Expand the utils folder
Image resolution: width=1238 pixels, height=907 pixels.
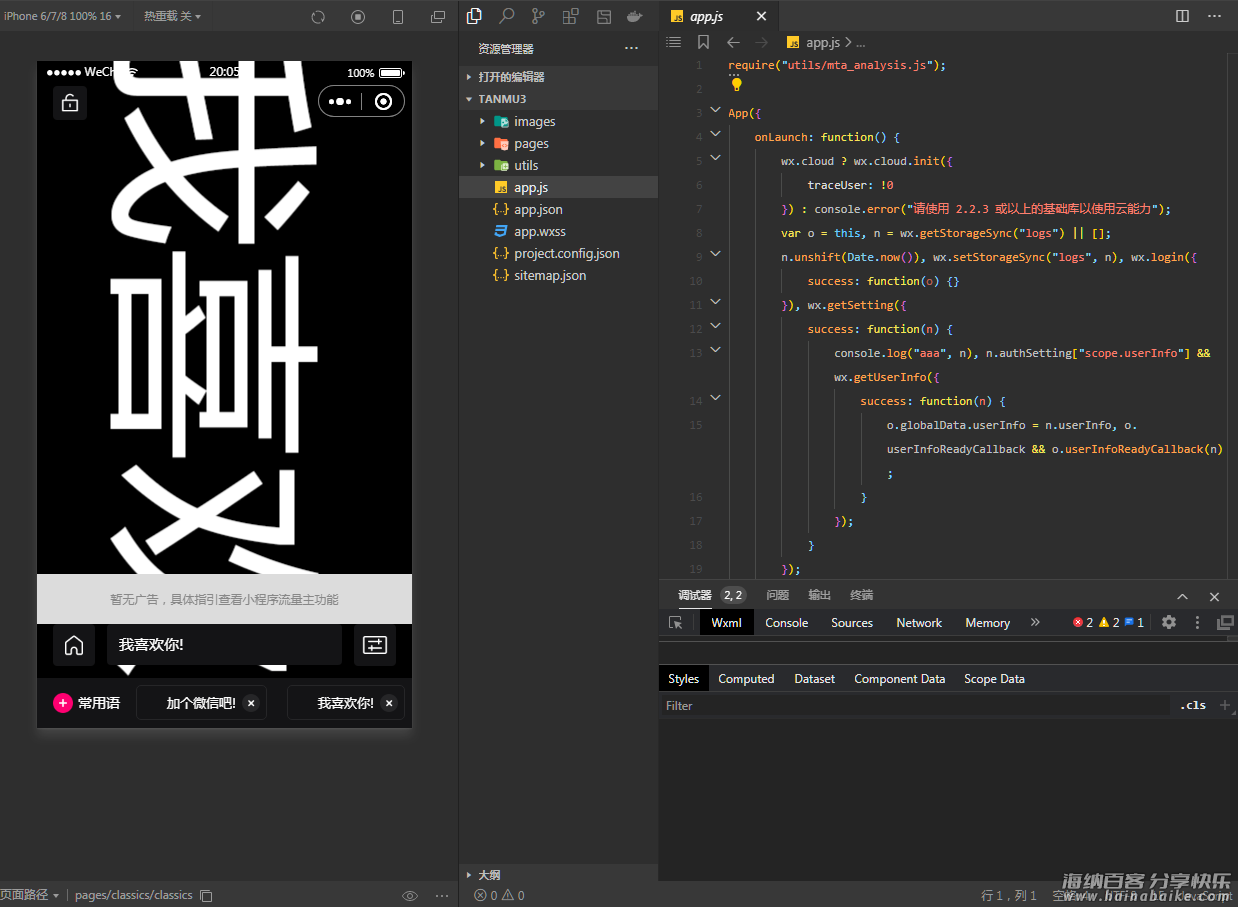pyautogui.click(x=482, y=165)
